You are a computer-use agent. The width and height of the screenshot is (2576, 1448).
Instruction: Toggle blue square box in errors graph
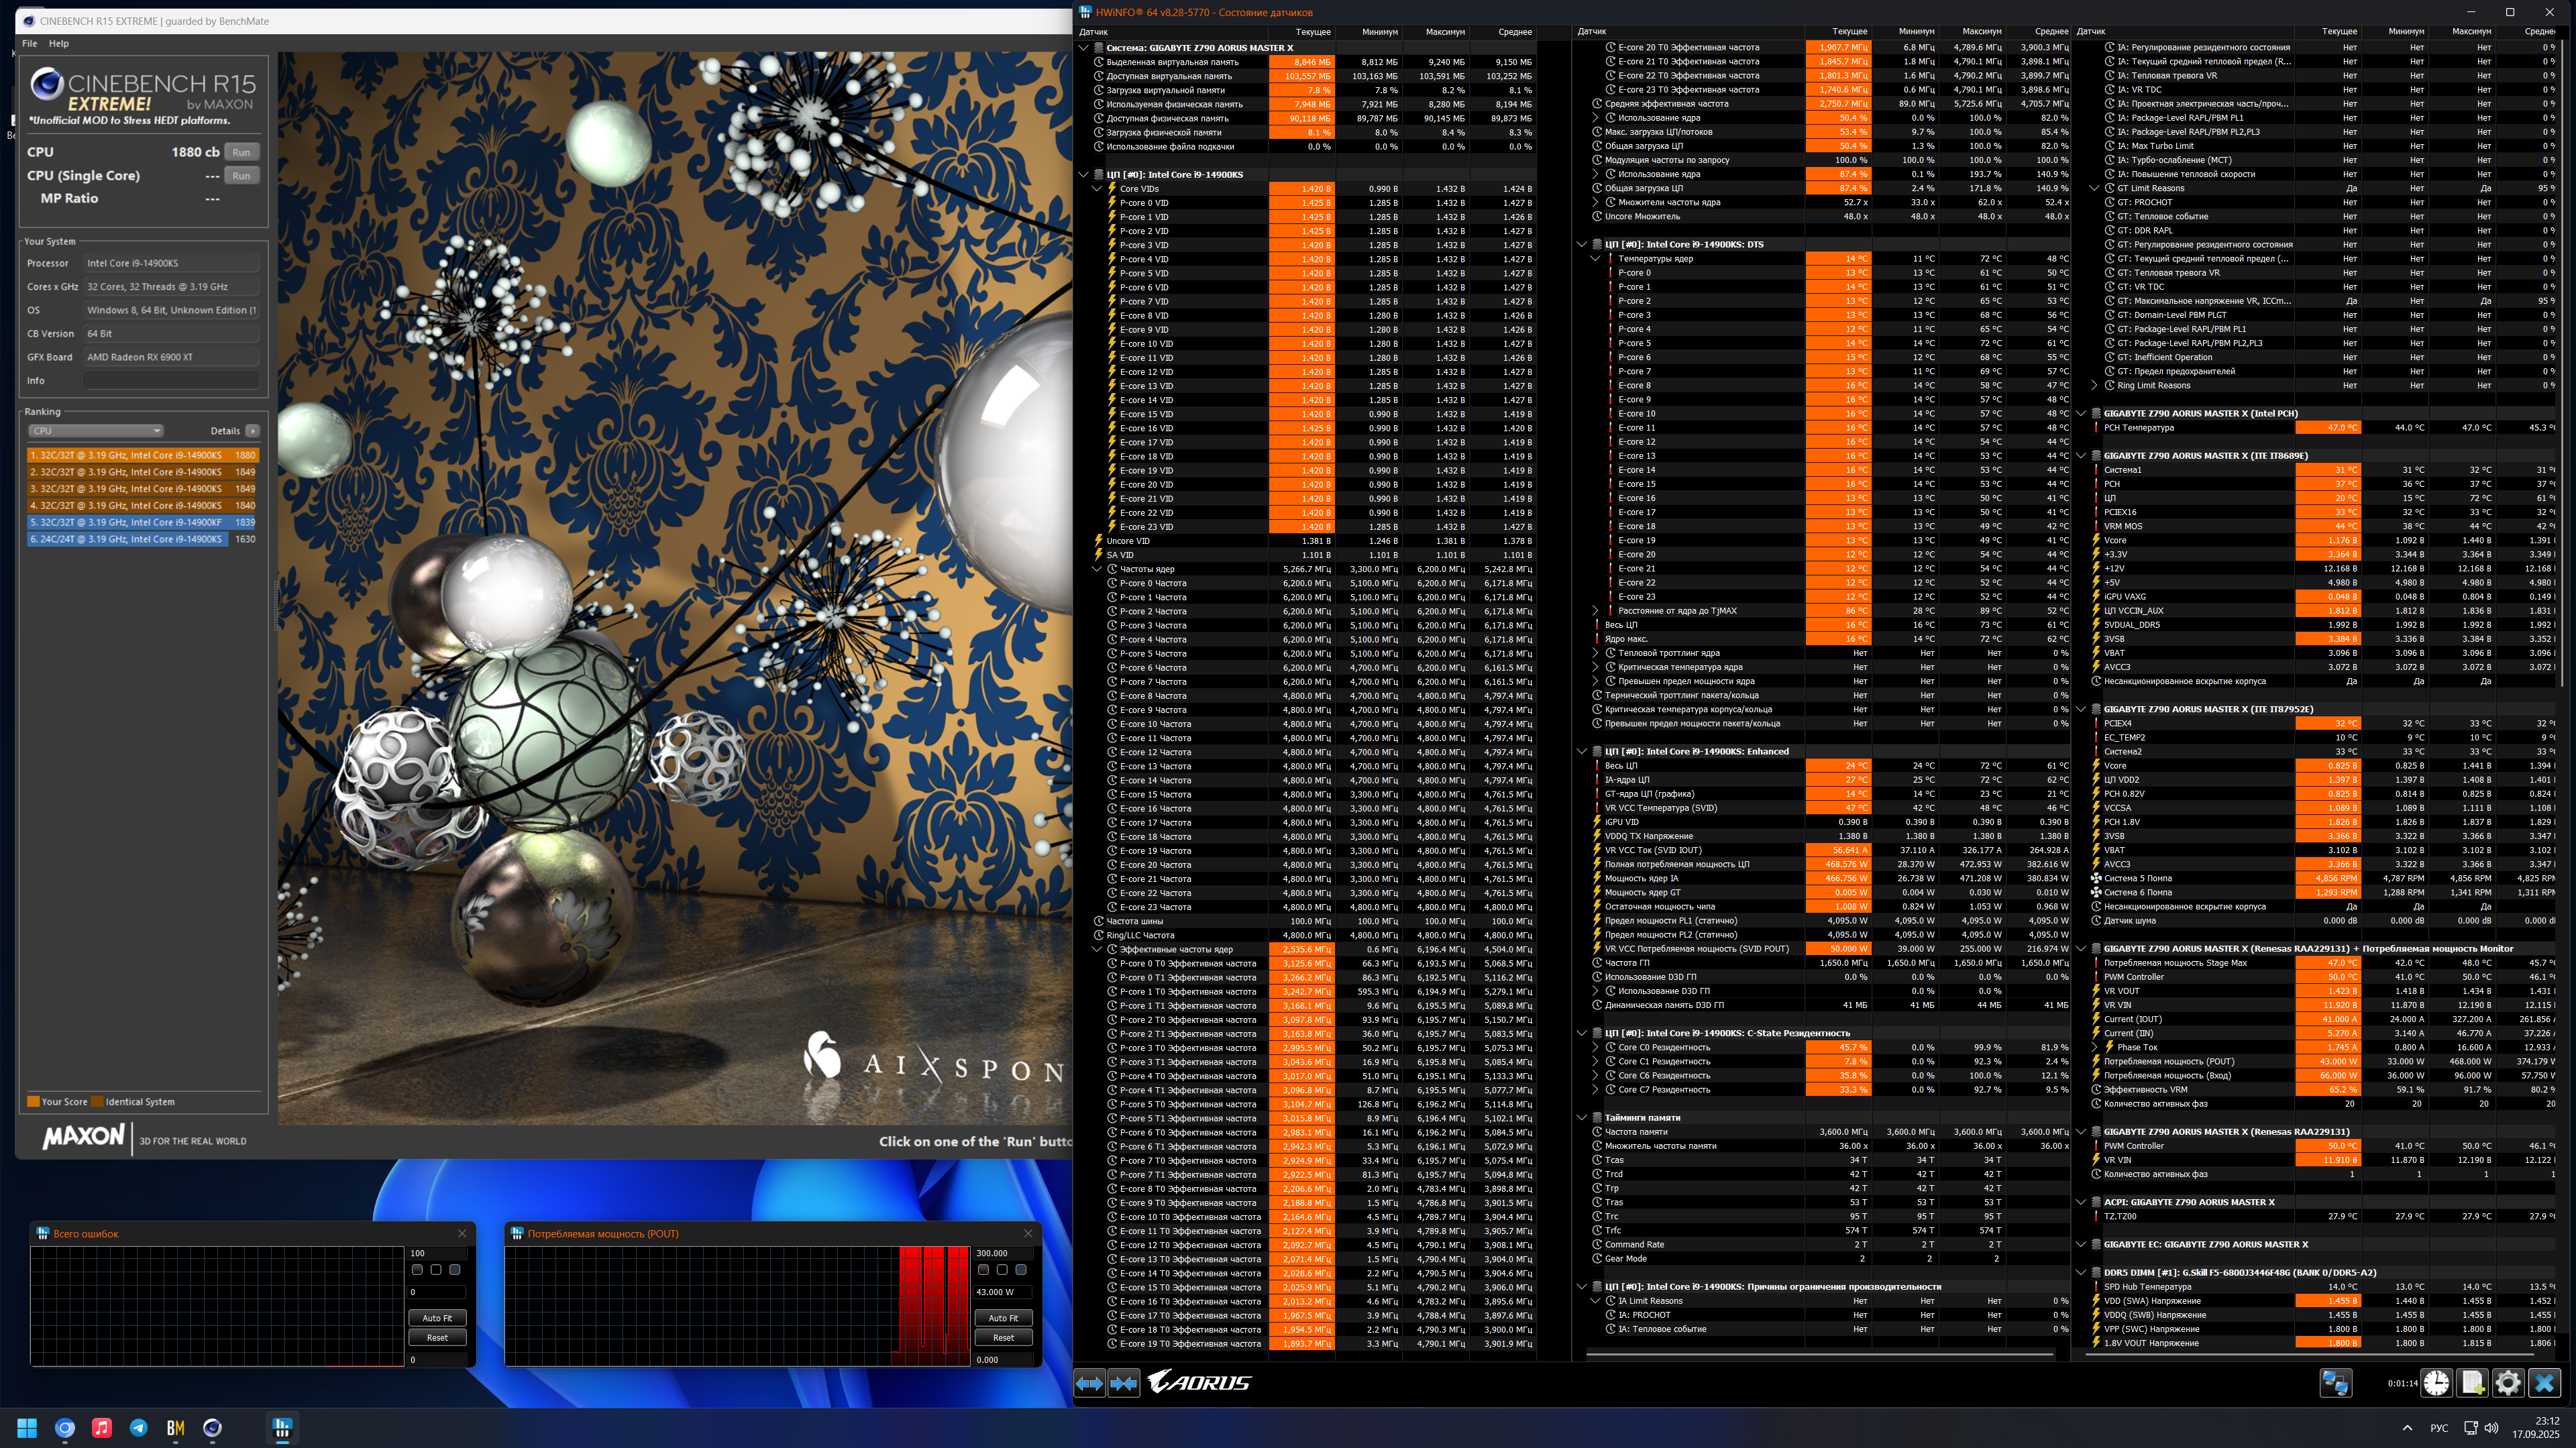tap(455, 1270)
